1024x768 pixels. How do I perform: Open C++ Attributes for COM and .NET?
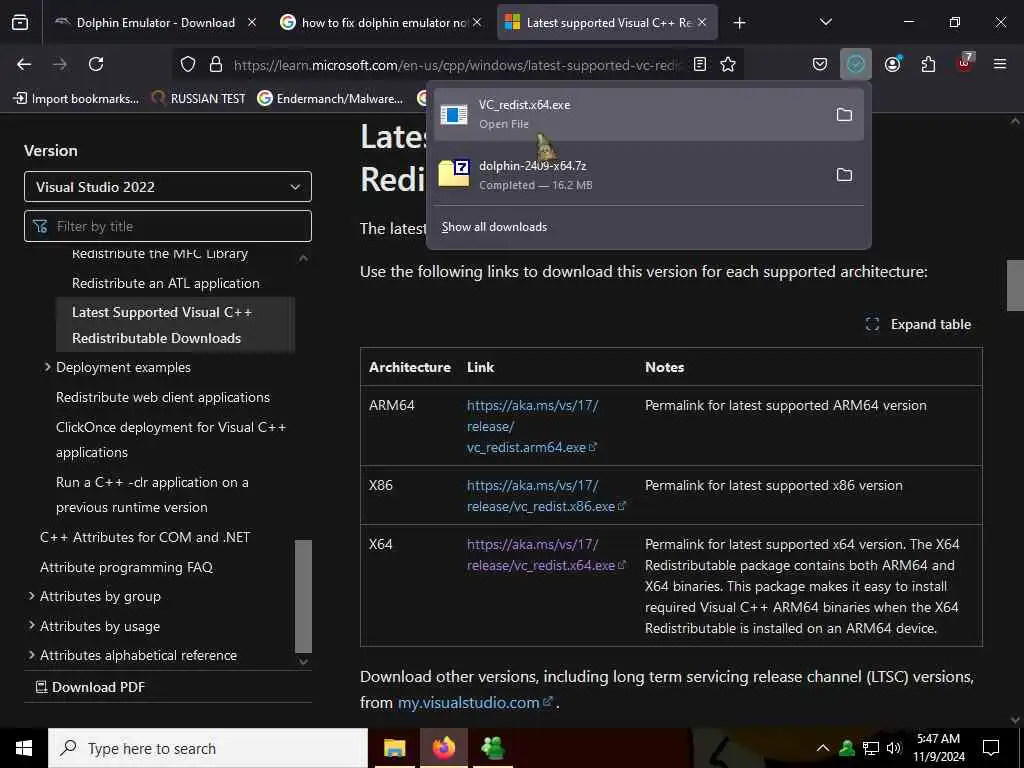point(145,537)
